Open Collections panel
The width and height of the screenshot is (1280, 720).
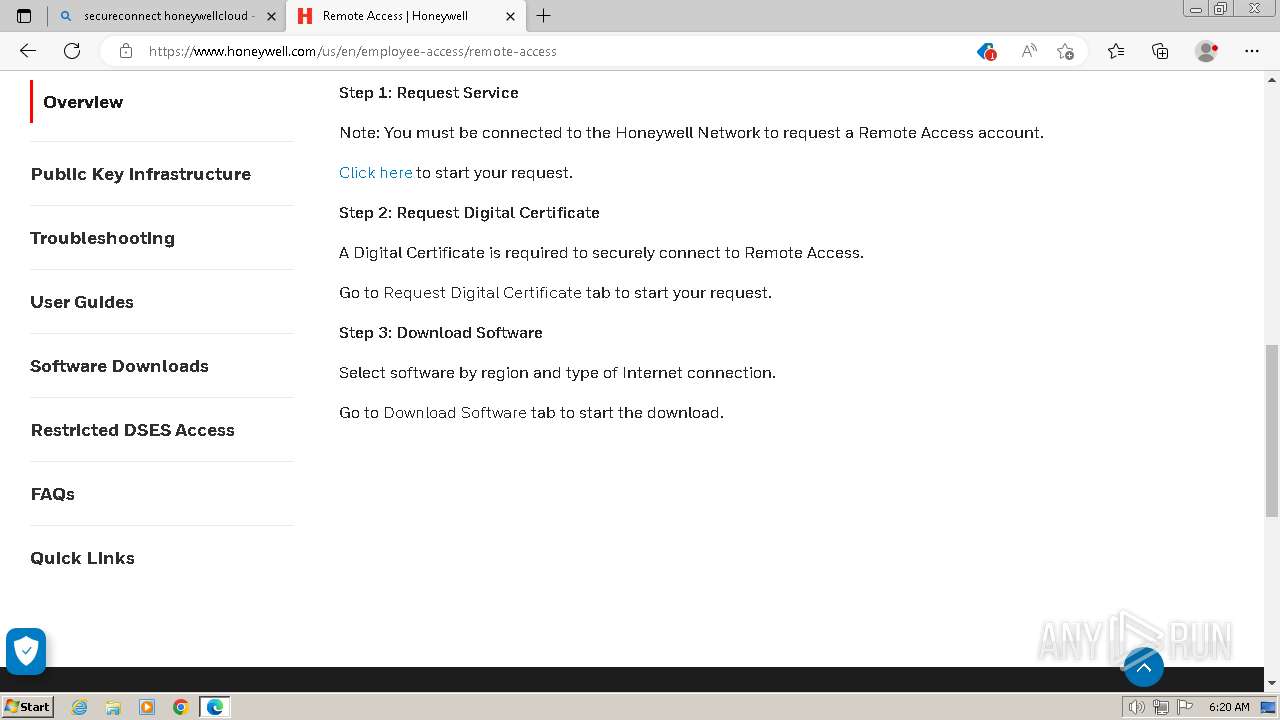click(1160, 51)
